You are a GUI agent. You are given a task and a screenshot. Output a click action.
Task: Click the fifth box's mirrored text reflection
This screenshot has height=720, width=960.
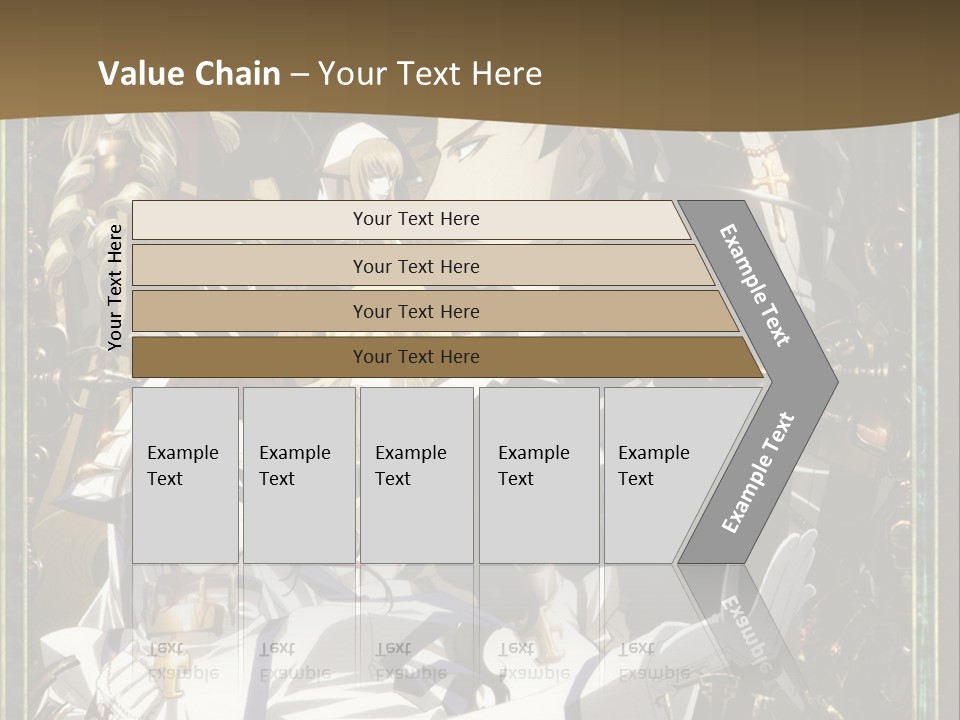click(653, 660)
